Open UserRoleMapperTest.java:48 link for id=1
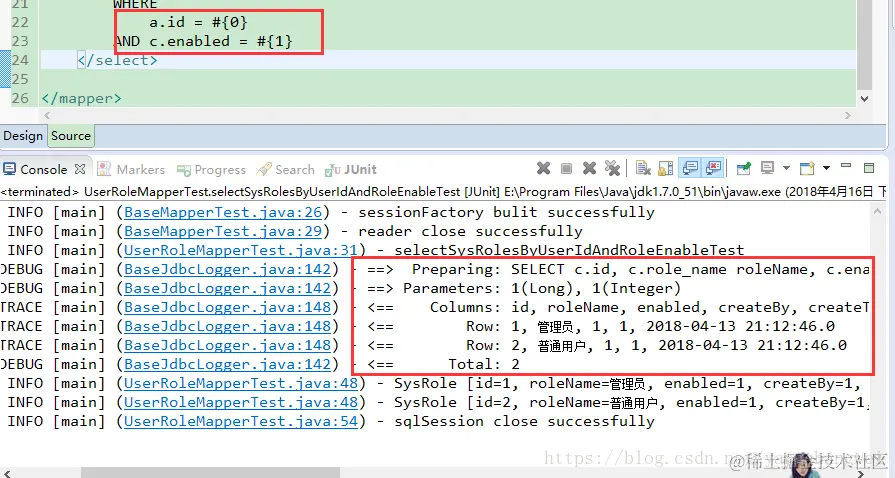895x478 pixels. pos(241,383)
